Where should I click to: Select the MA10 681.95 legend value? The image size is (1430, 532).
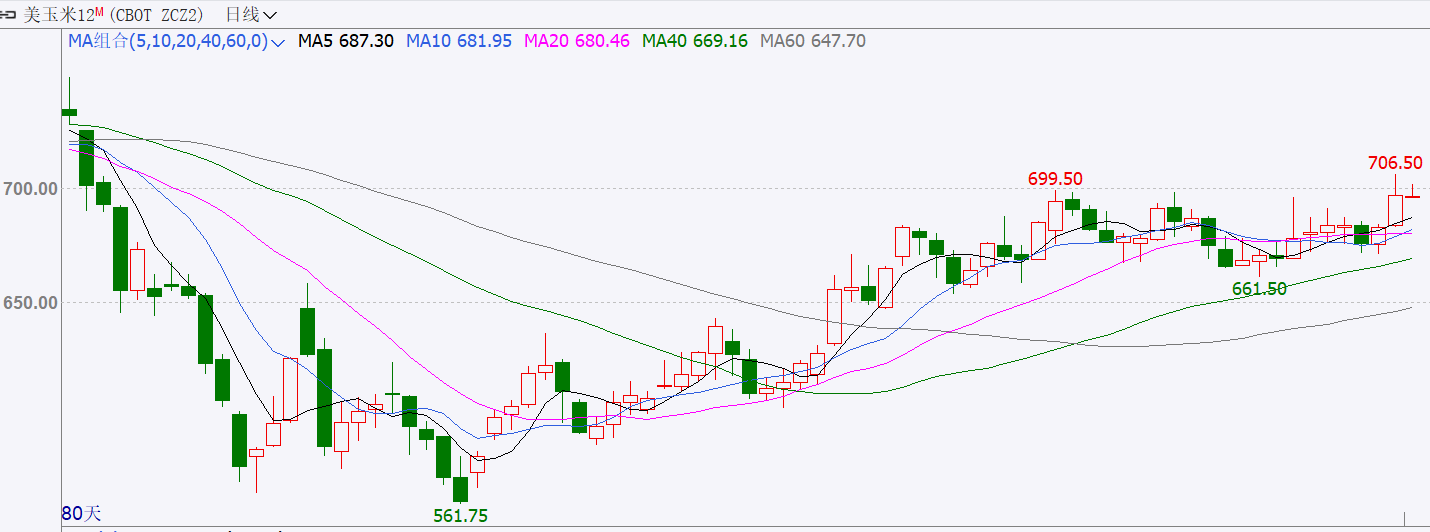459,41
